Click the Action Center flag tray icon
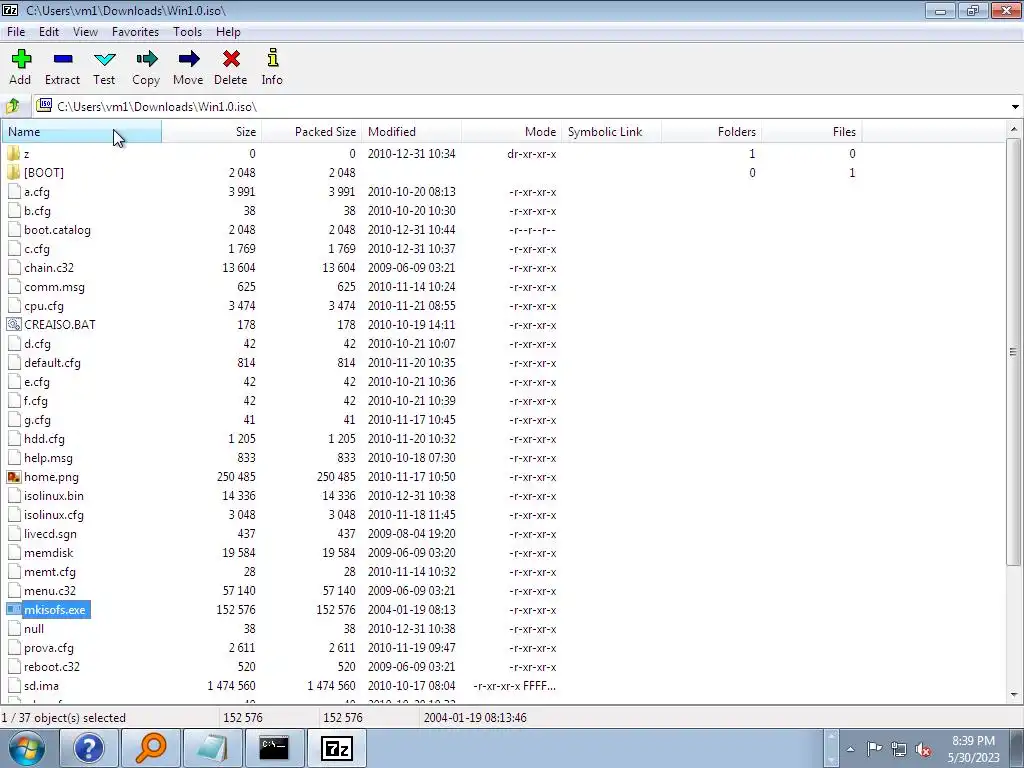This screenshot has width=1024, height=768. pos(874,749)
